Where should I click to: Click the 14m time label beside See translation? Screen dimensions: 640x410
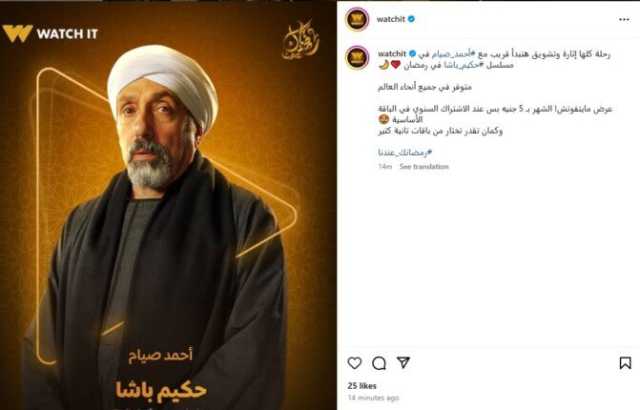pos(385,166)
